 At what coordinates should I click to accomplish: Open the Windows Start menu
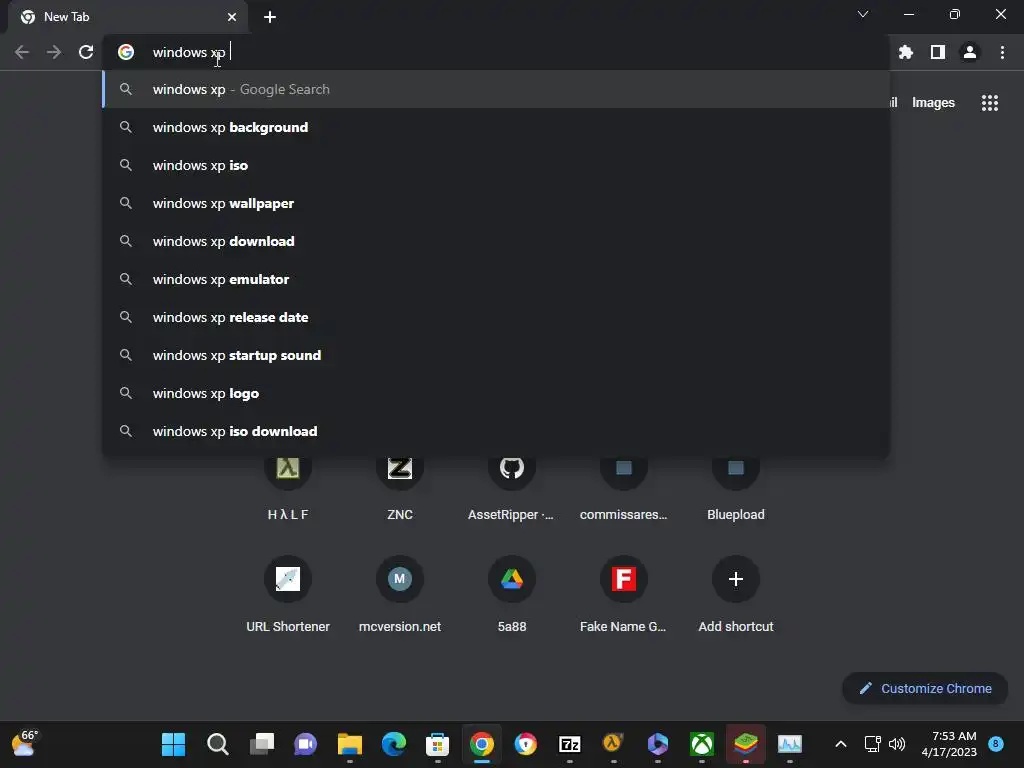point(173,744)
